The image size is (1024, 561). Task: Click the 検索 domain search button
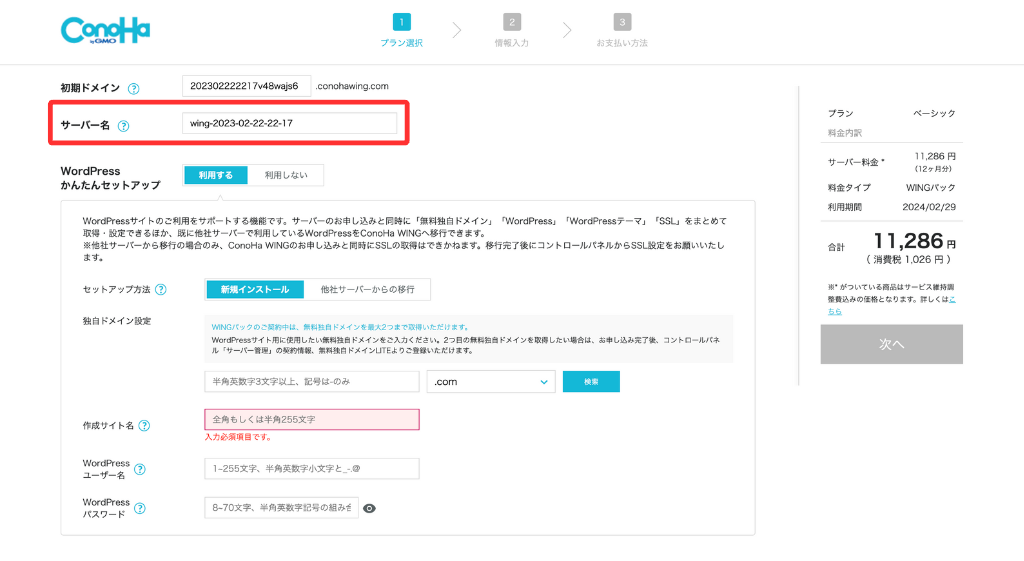tap(591, 381)
